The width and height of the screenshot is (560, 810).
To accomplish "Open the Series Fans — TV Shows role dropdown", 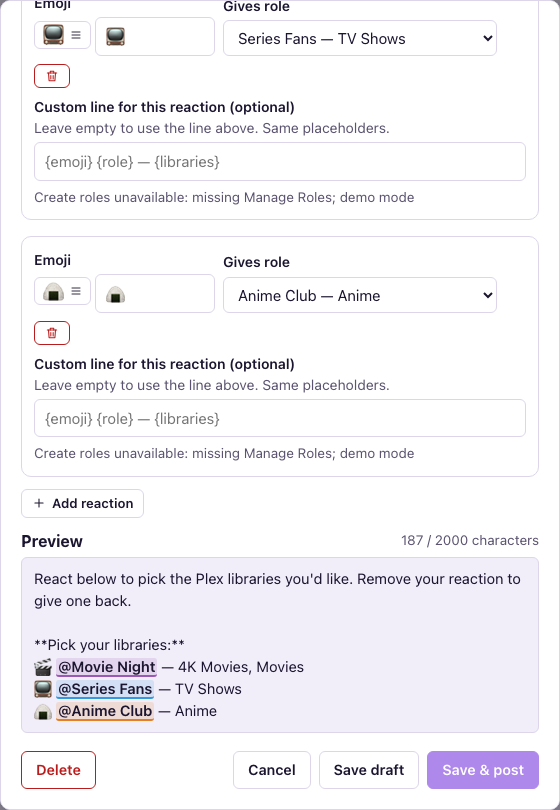I will (x=360, y=38).
